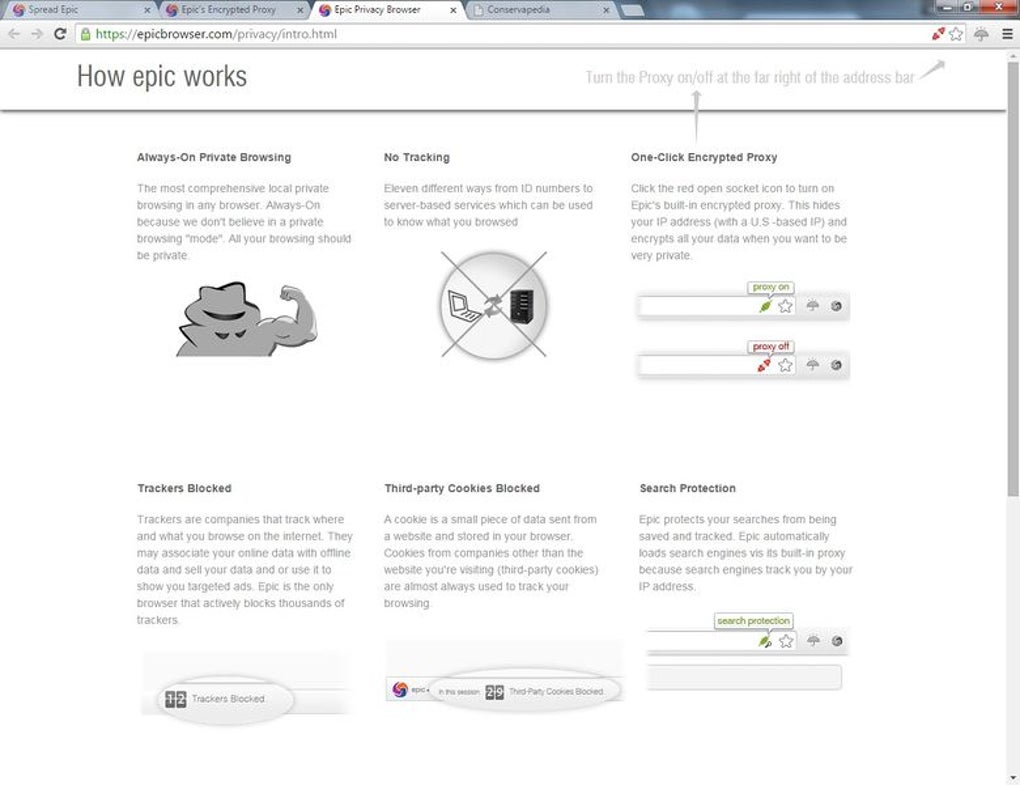The width and height of the screenshot is (1020, 785).
Task: Click the 'proxy off' tooltip label
Action: (771, 346)
